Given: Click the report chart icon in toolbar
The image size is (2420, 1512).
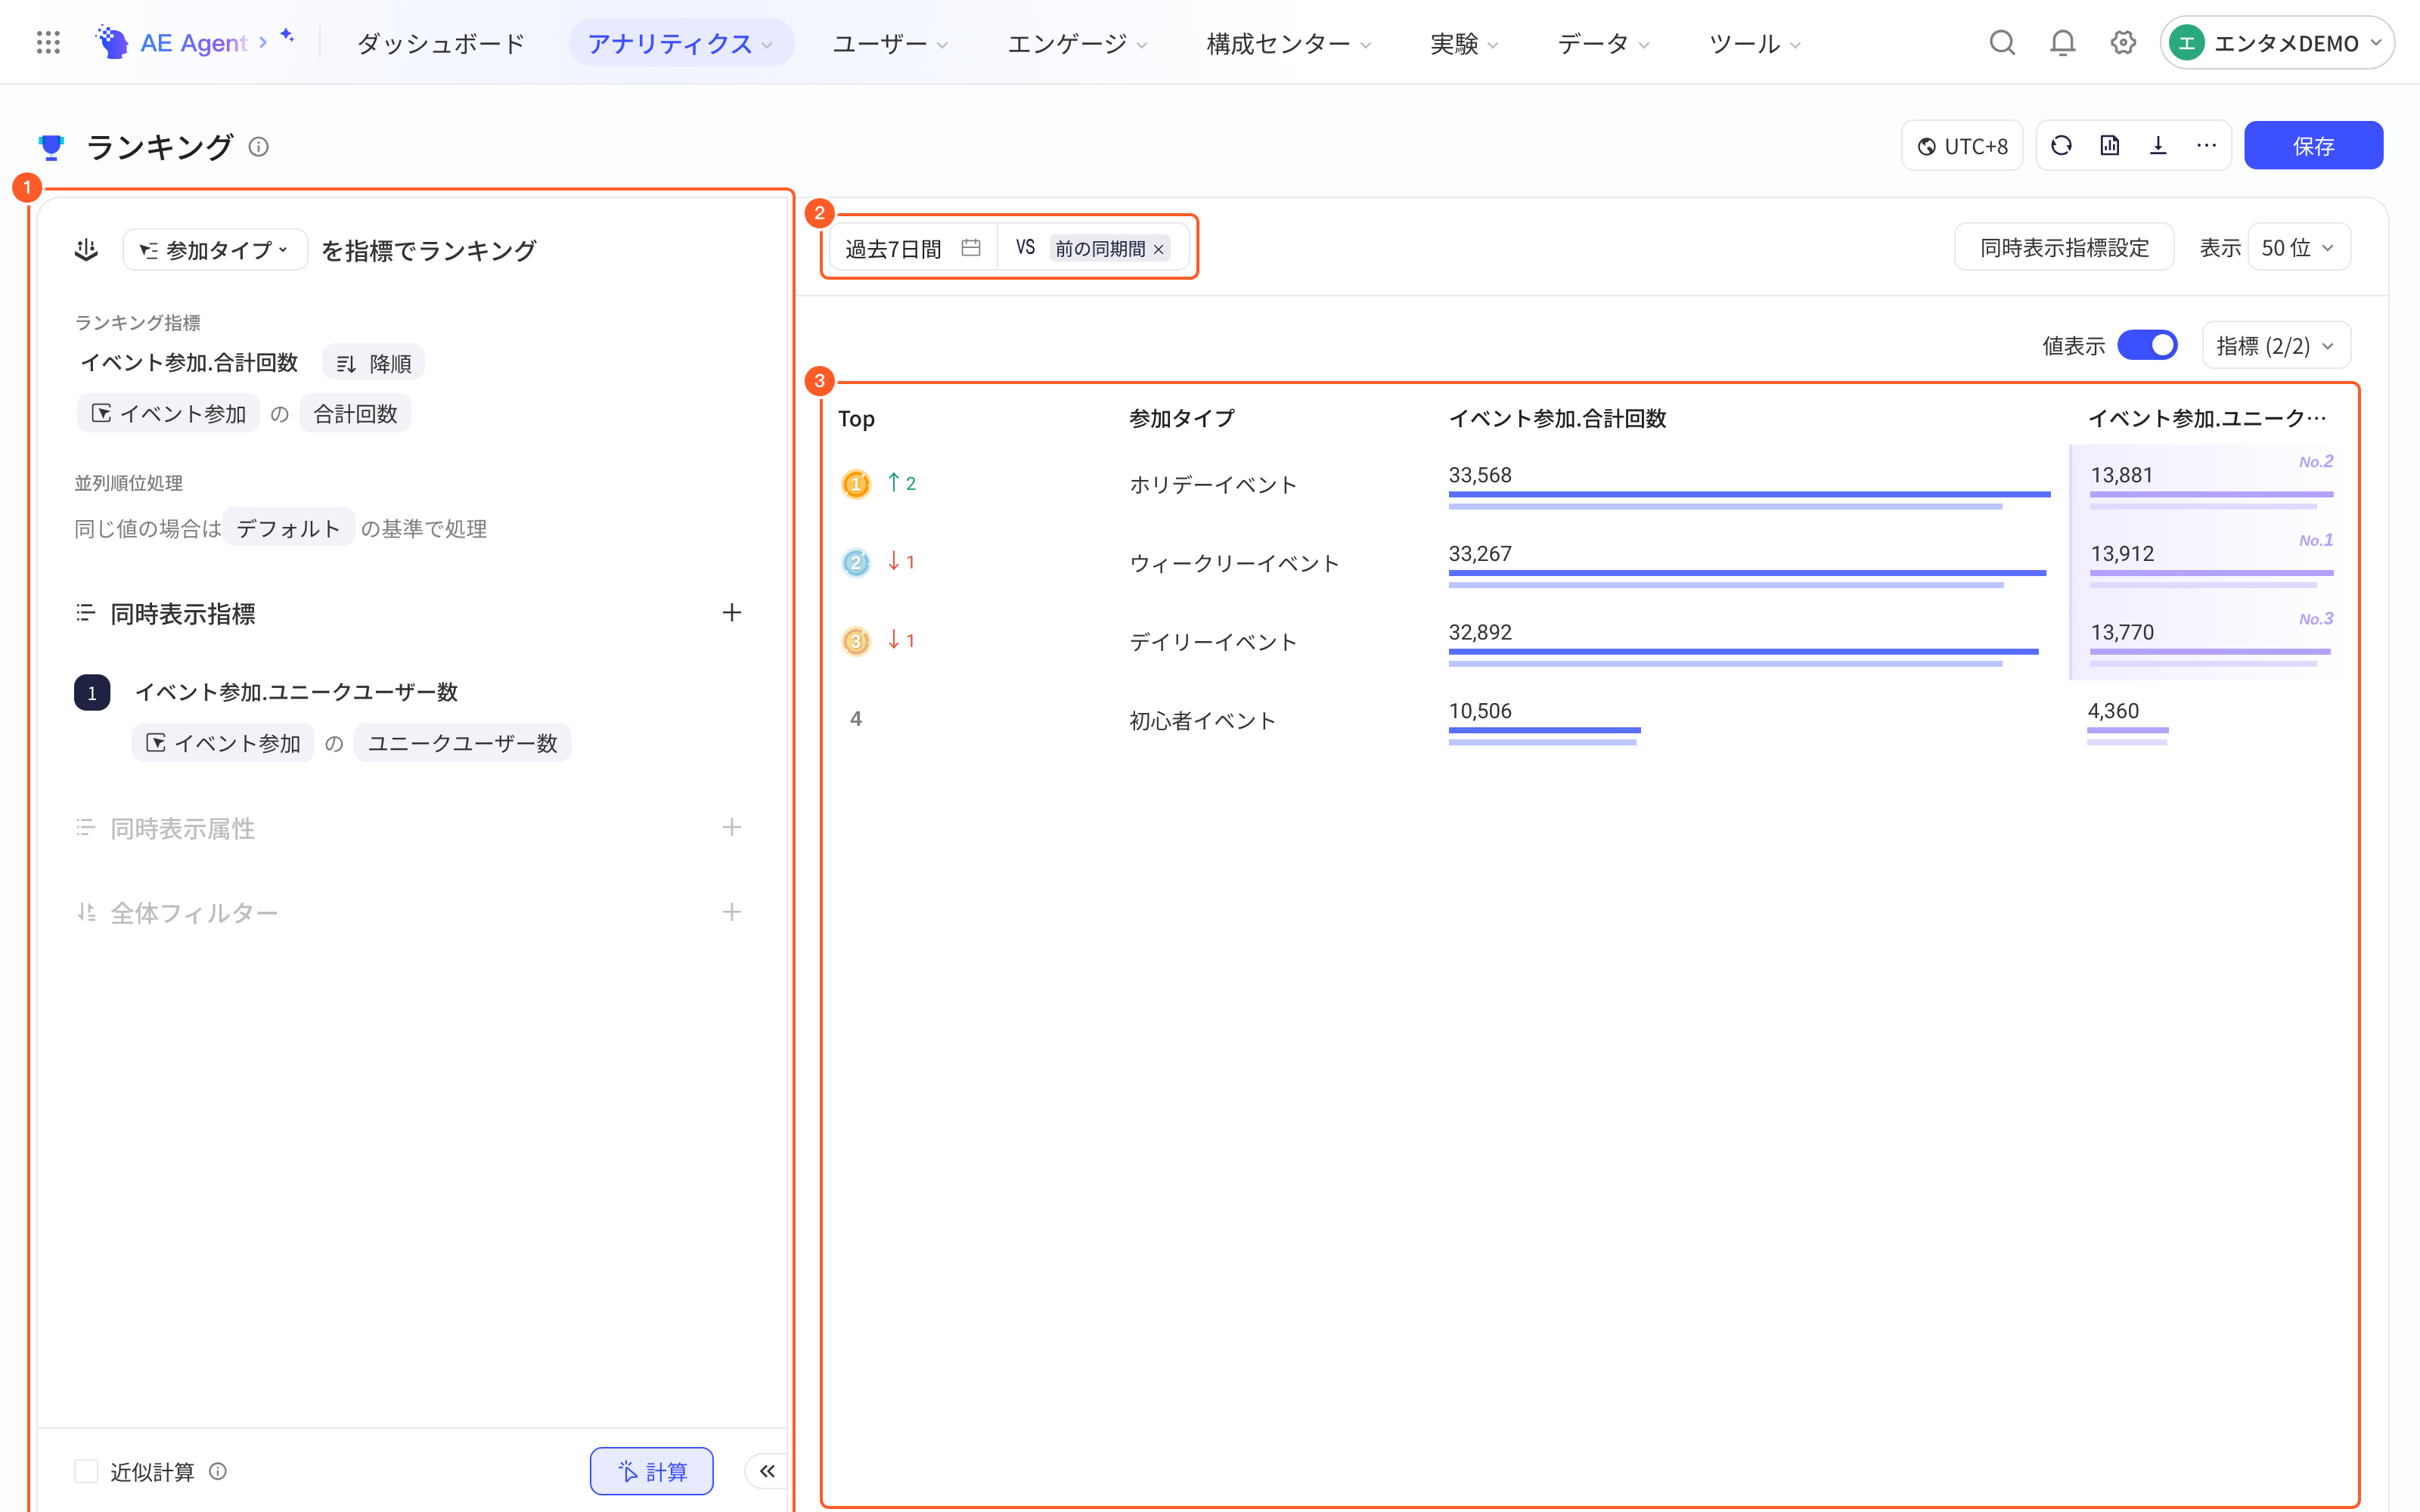Looking at the screenshot, I should coord(2110,146).
